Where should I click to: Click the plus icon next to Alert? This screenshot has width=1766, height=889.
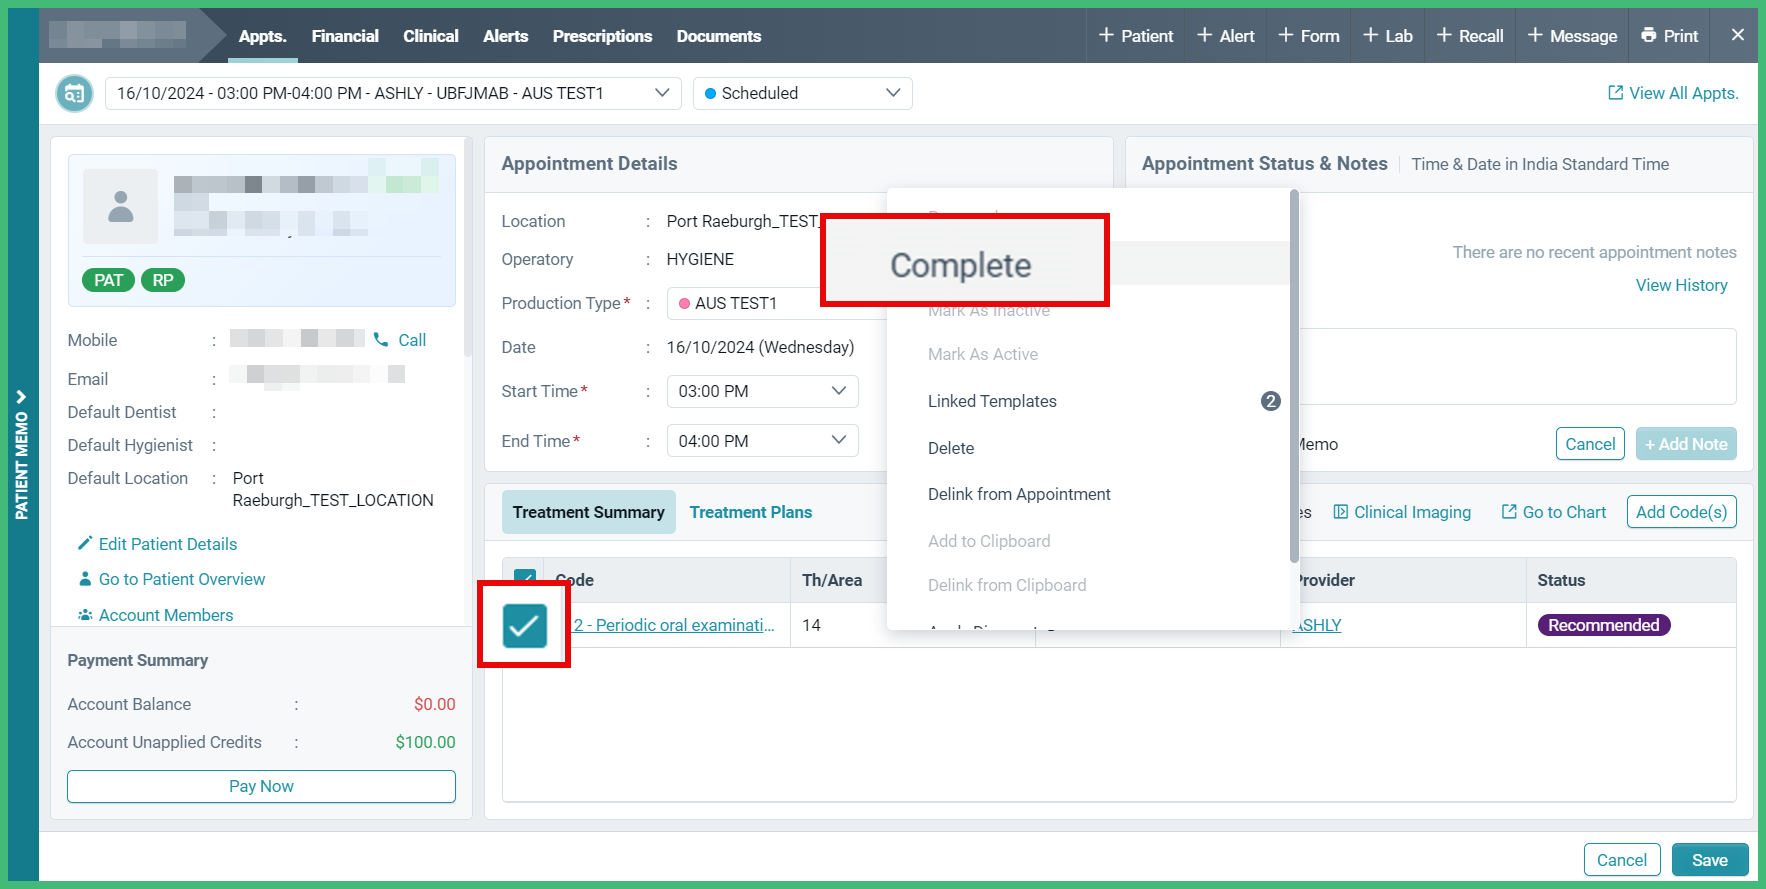[1205, 35]
